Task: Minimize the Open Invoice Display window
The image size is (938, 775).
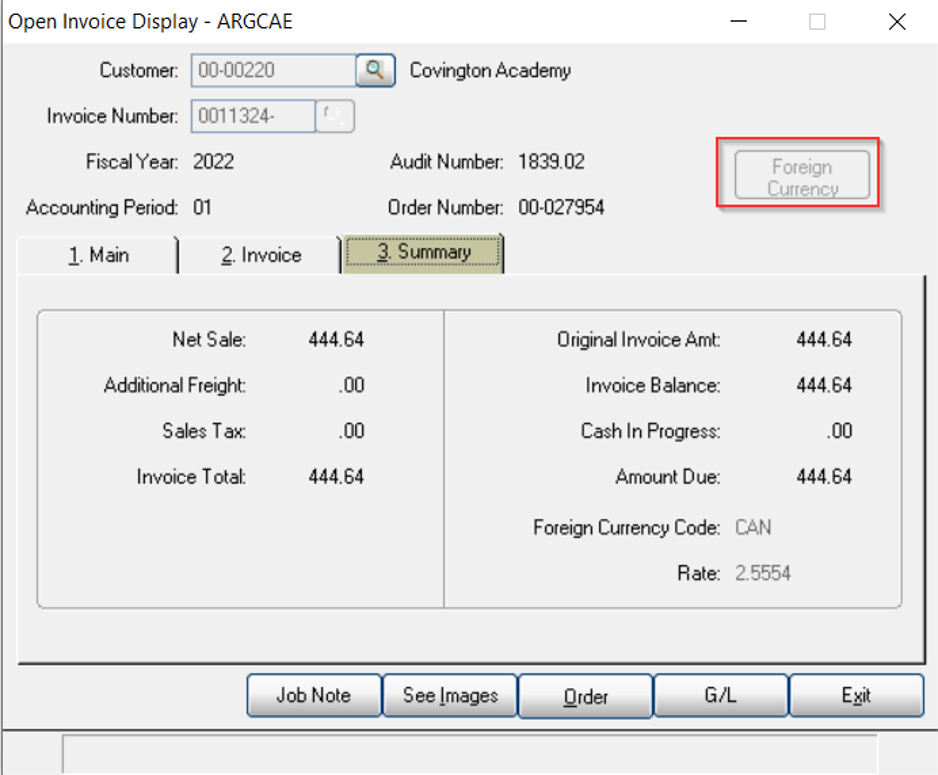Action: click(x=739, y=22)
